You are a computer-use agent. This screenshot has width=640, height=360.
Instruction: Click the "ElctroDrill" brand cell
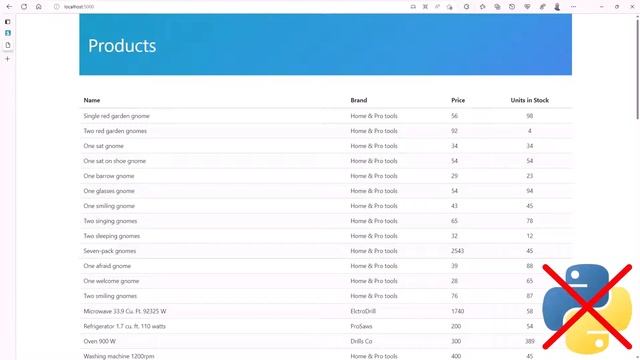coord(363,311)
